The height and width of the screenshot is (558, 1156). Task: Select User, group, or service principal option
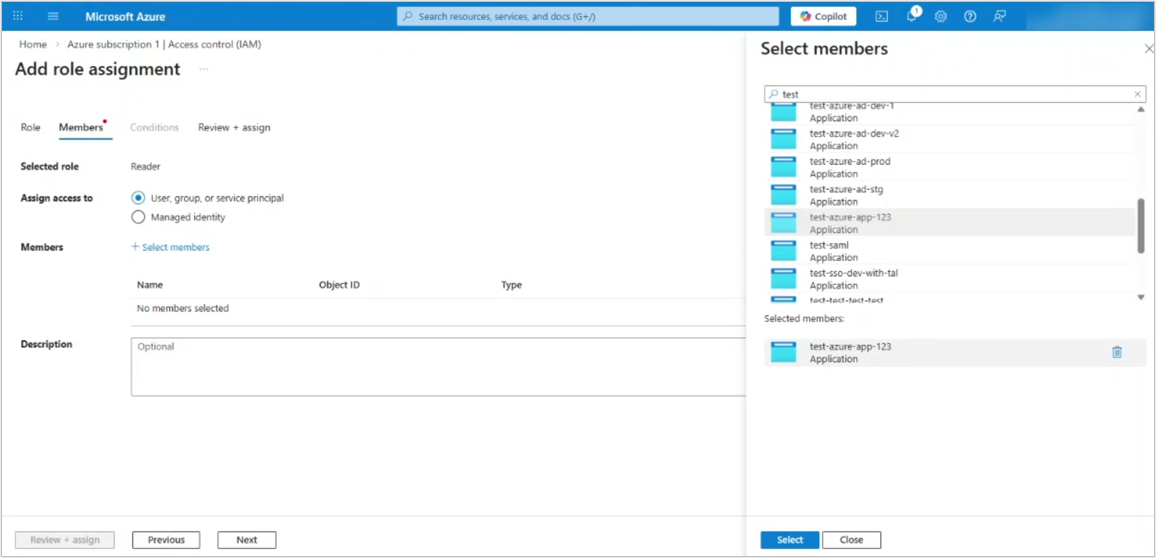point(138,198)
